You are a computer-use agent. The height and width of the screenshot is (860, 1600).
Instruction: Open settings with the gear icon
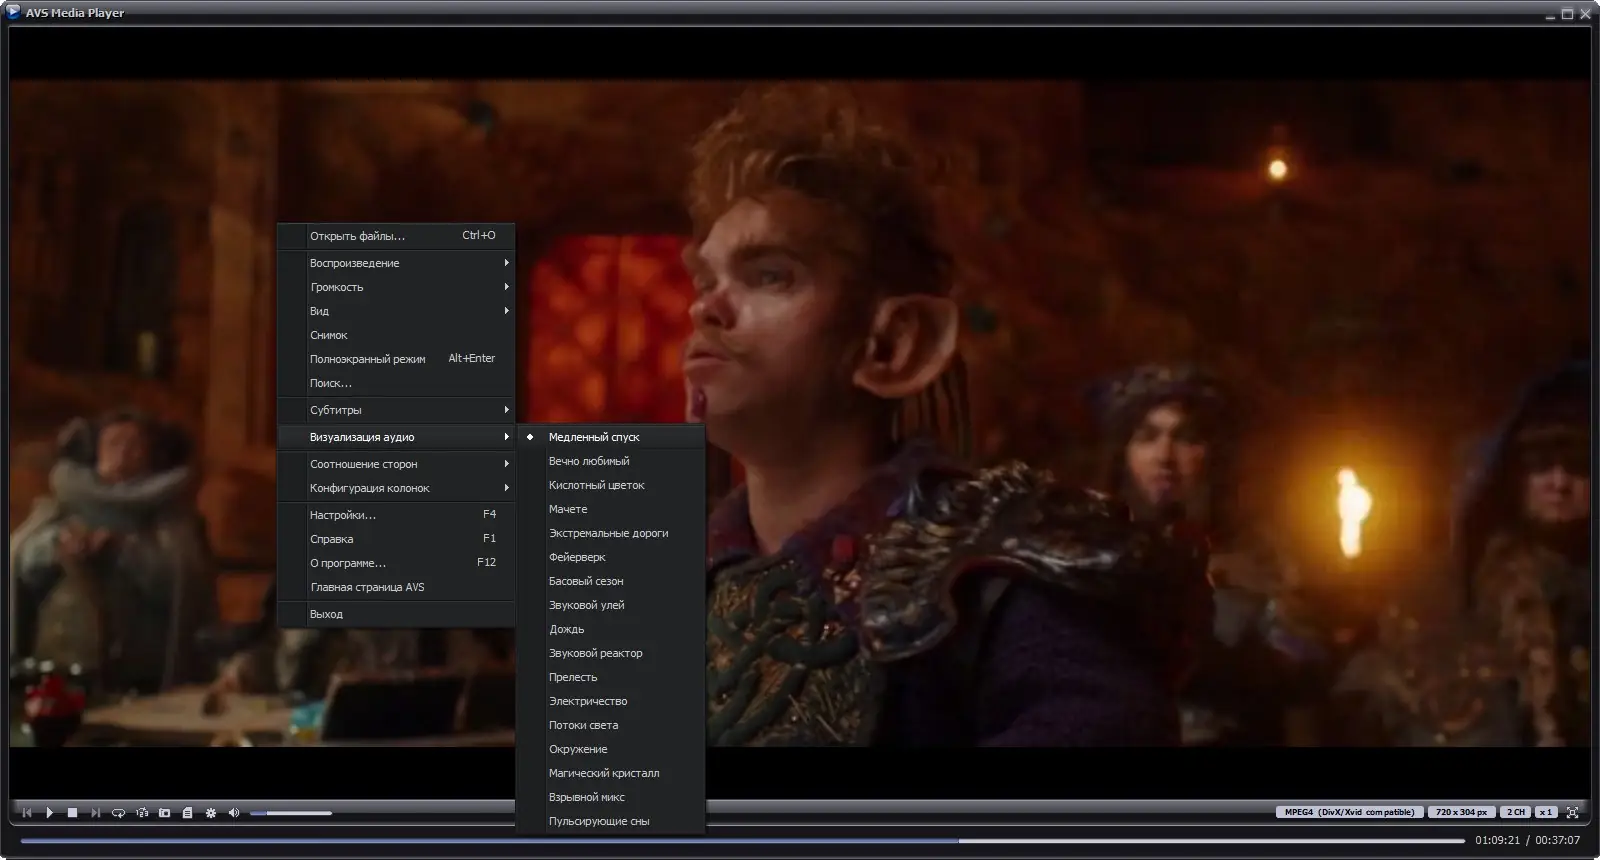click(211, 813)
